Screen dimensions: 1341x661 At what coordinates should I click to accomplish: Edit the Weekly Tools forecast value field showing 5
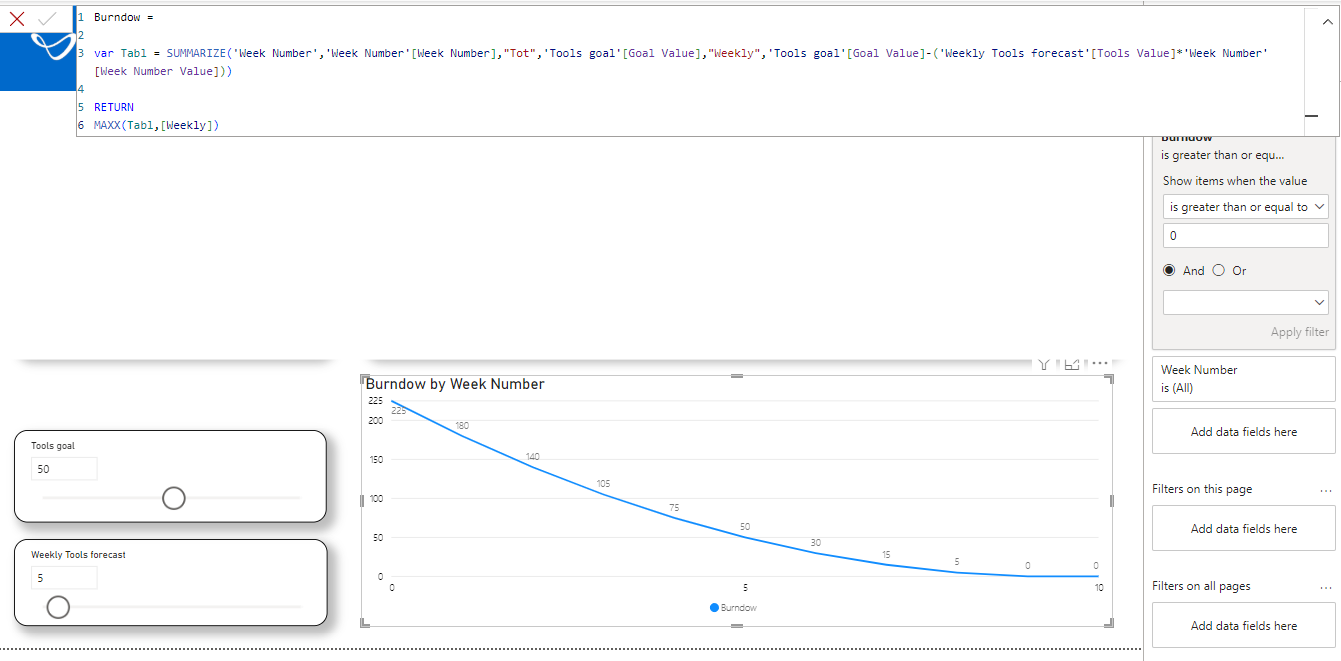[x=64, y=578]
